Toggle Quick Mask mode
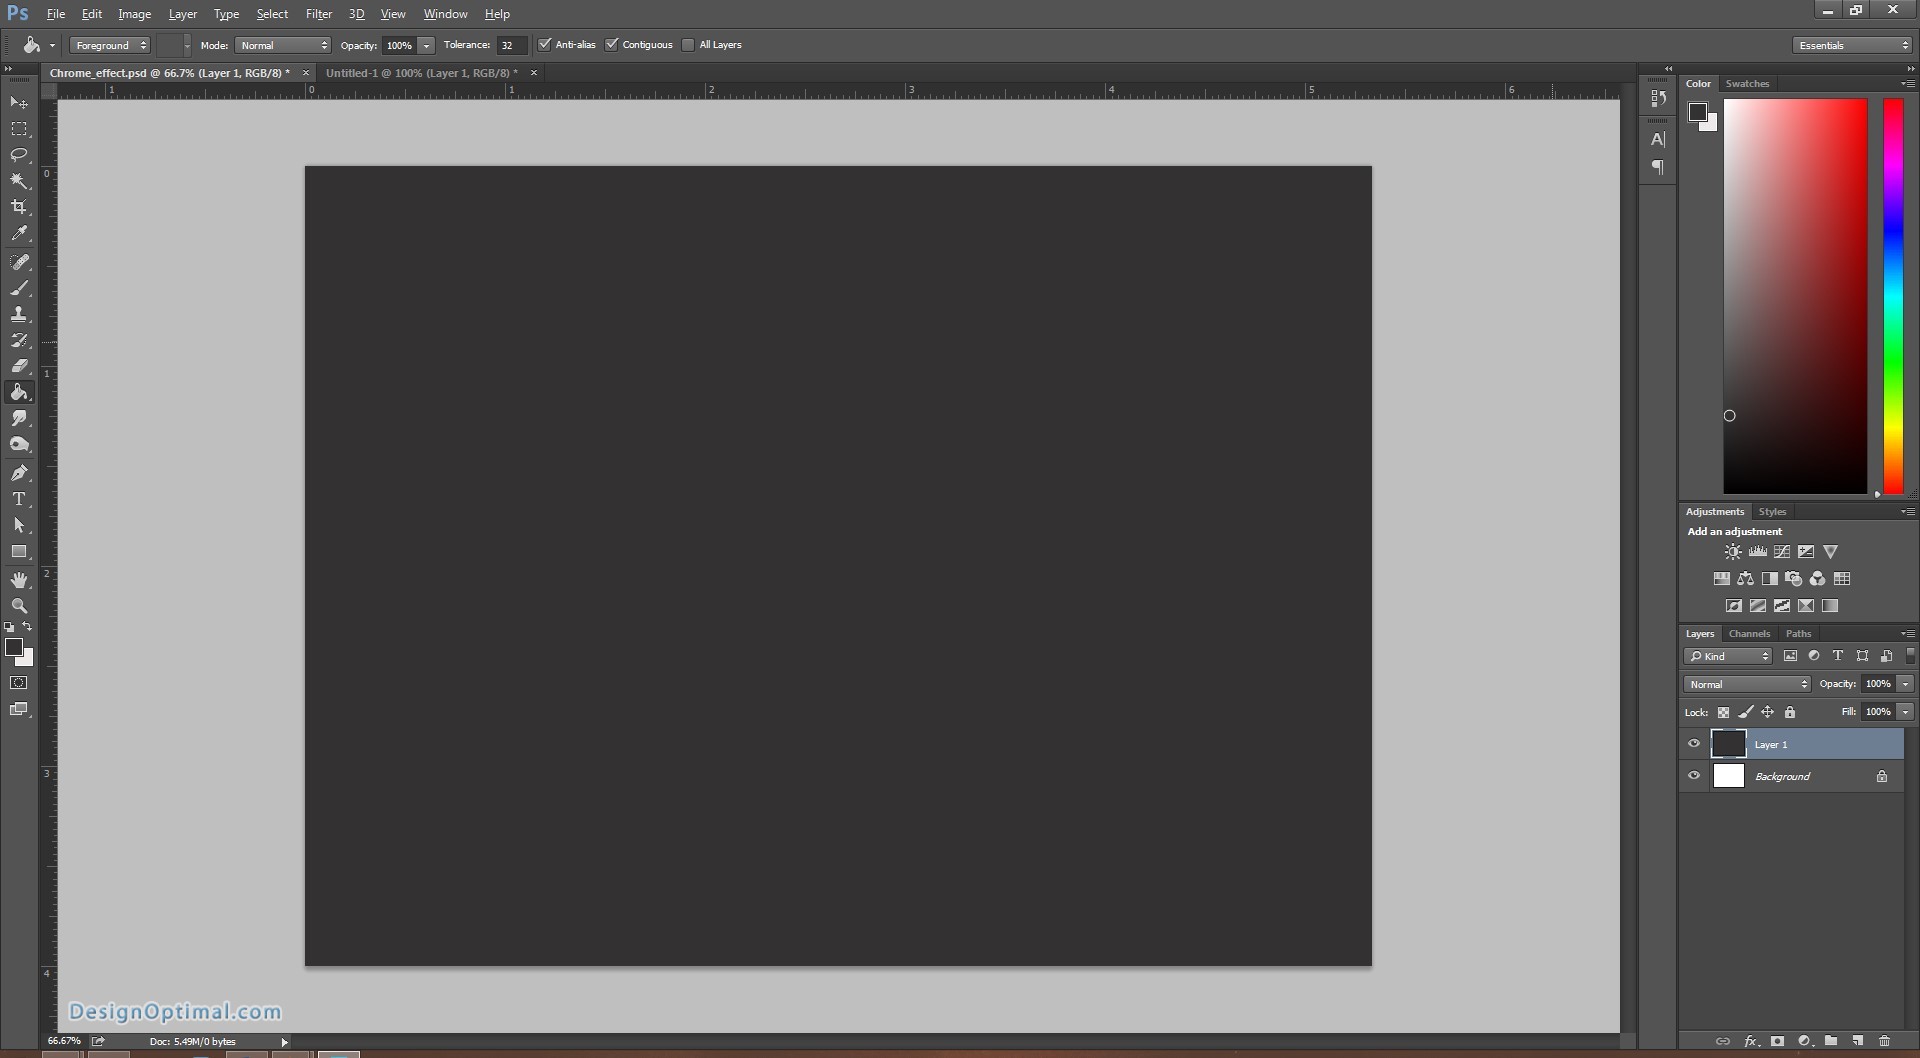 pos(19,683)
